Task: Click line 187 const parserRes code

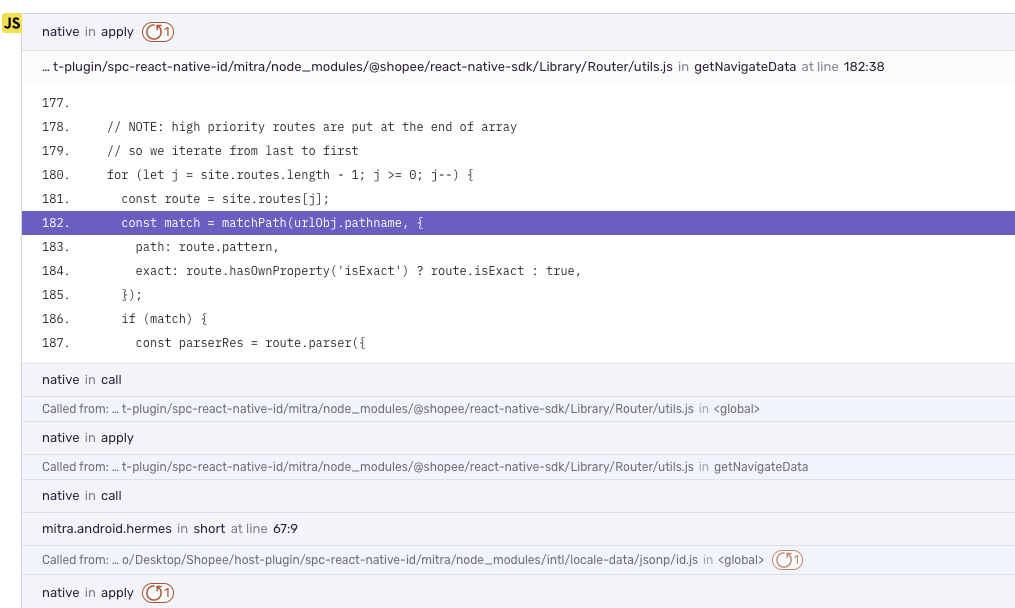Action: click(250, 342)
